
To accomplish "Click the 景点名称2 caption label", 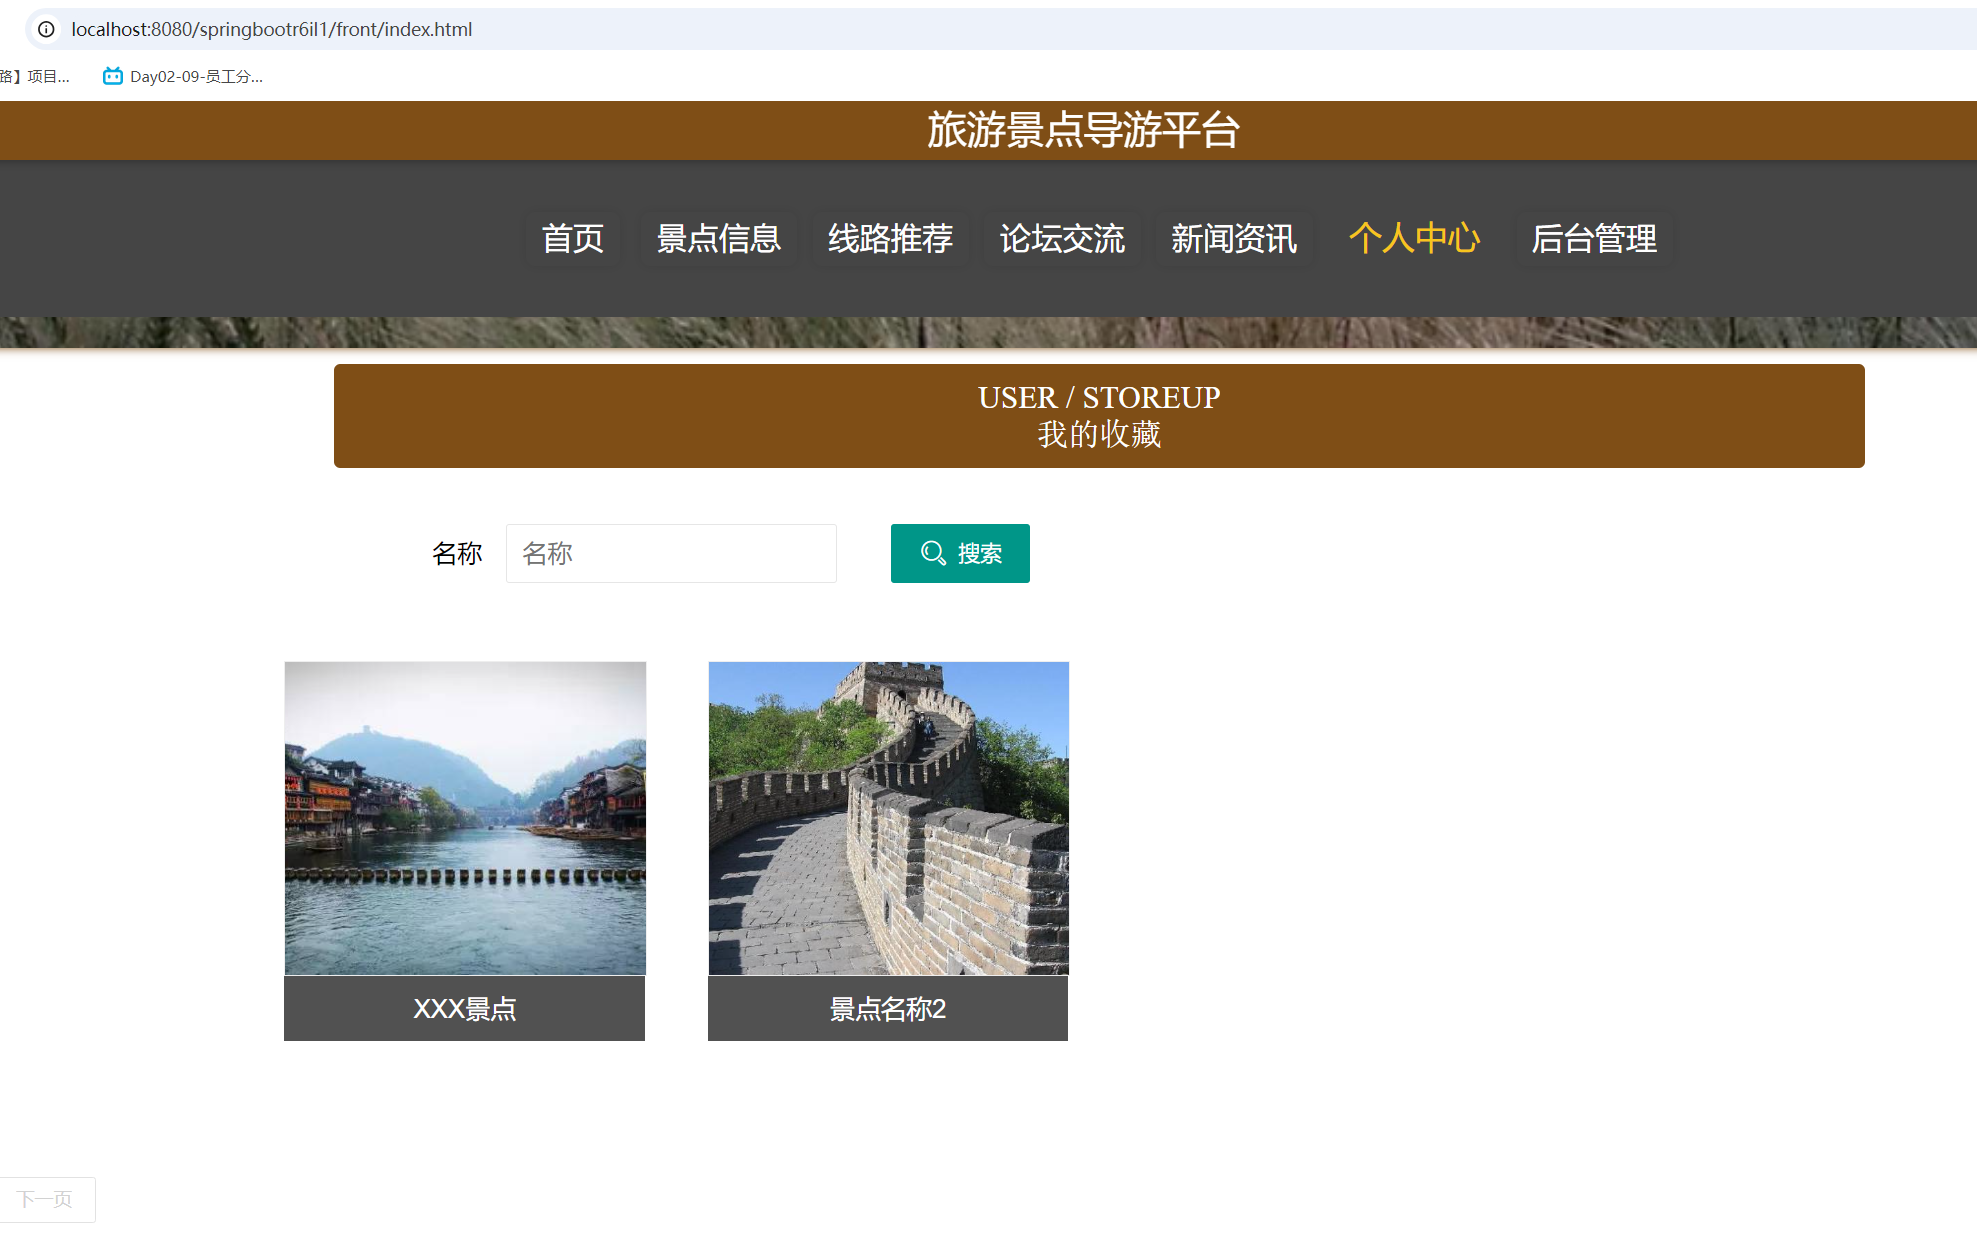I will [888, 1009].
